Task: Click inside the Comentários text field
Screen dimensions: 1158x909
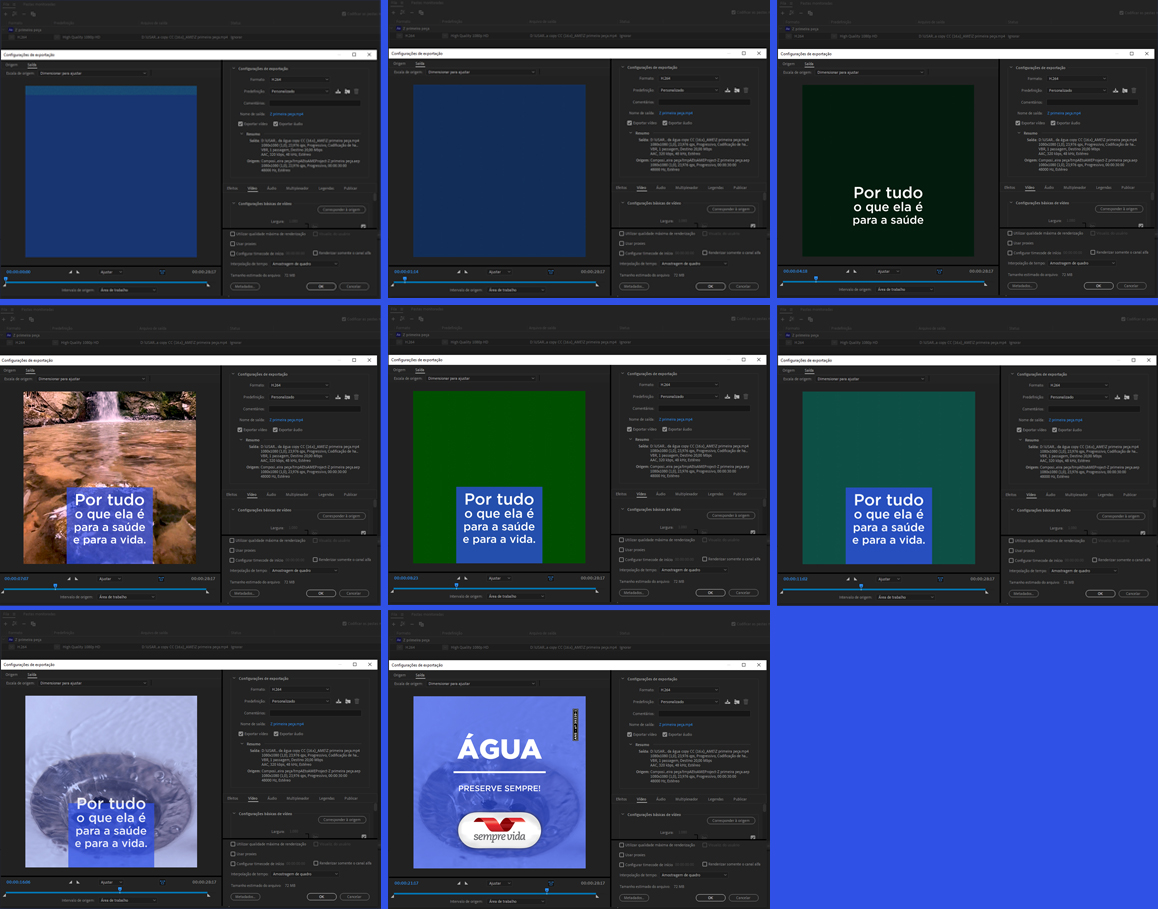Action: (314, 104)
